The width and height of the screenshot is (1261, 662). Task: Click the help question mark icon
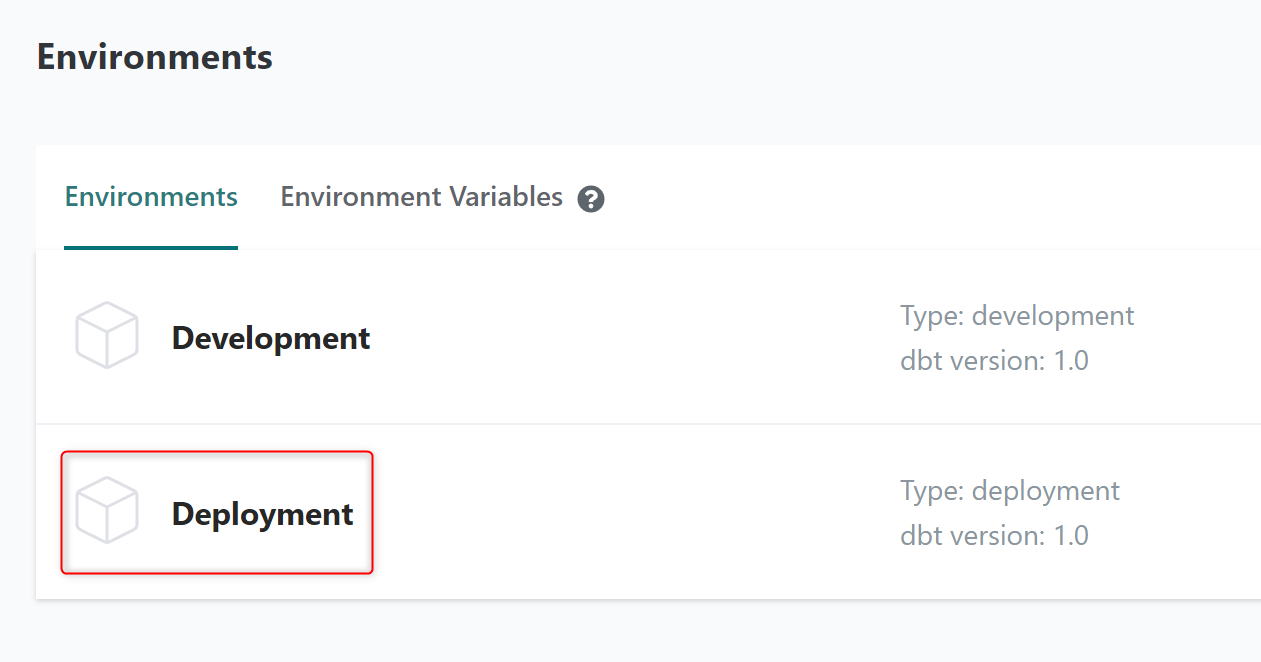click(x=591, y=199)
